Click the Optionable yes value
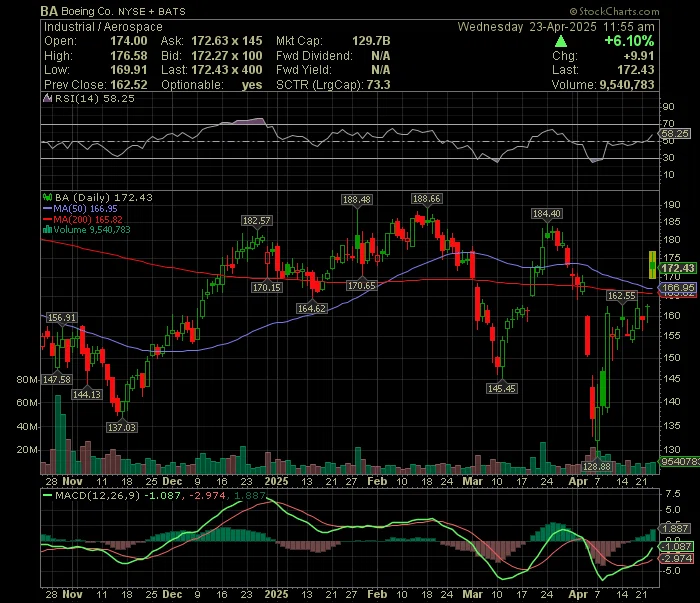700x603 pixels. (x=252, y=85)
